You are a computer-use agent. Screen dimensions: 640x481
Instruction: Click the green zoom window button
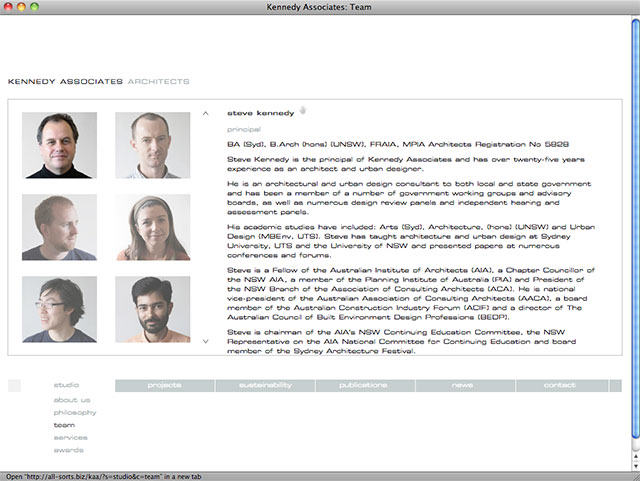(34, 7)
